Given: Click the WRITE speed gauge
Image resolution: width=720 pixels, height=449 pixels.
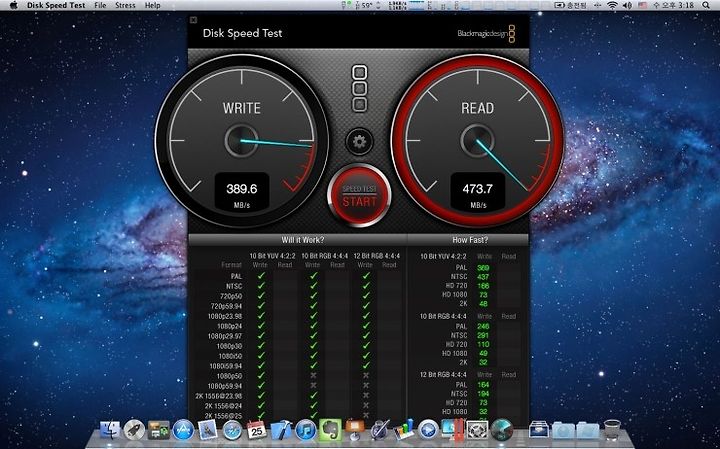Looking at the screenshot, I should [242, 140].
